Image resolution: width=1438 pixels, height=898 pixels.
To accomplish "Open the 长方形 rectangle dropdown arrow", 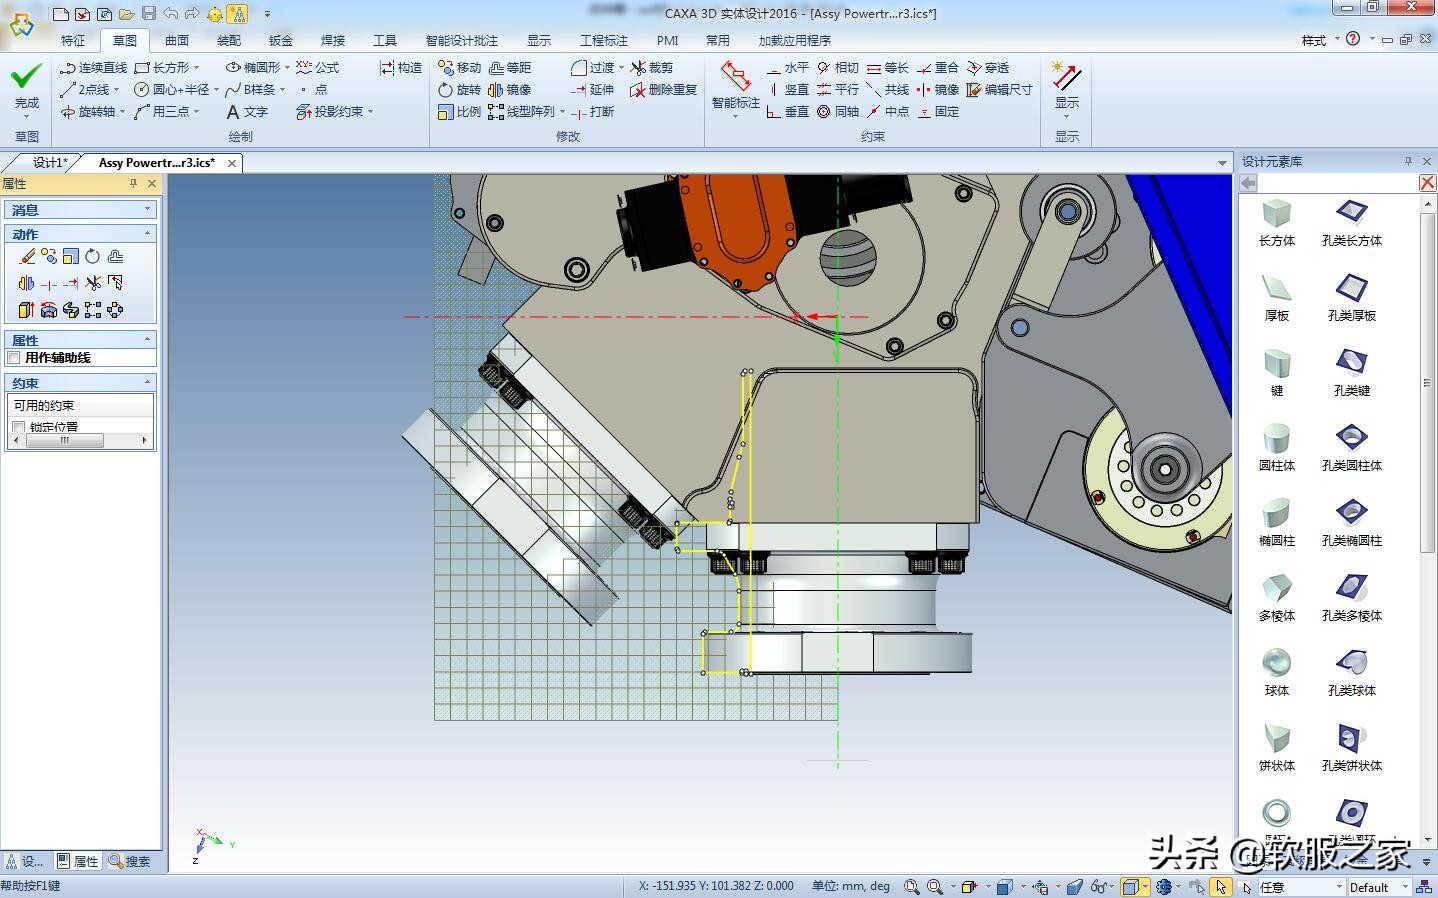I will click(x=196, y=67).
